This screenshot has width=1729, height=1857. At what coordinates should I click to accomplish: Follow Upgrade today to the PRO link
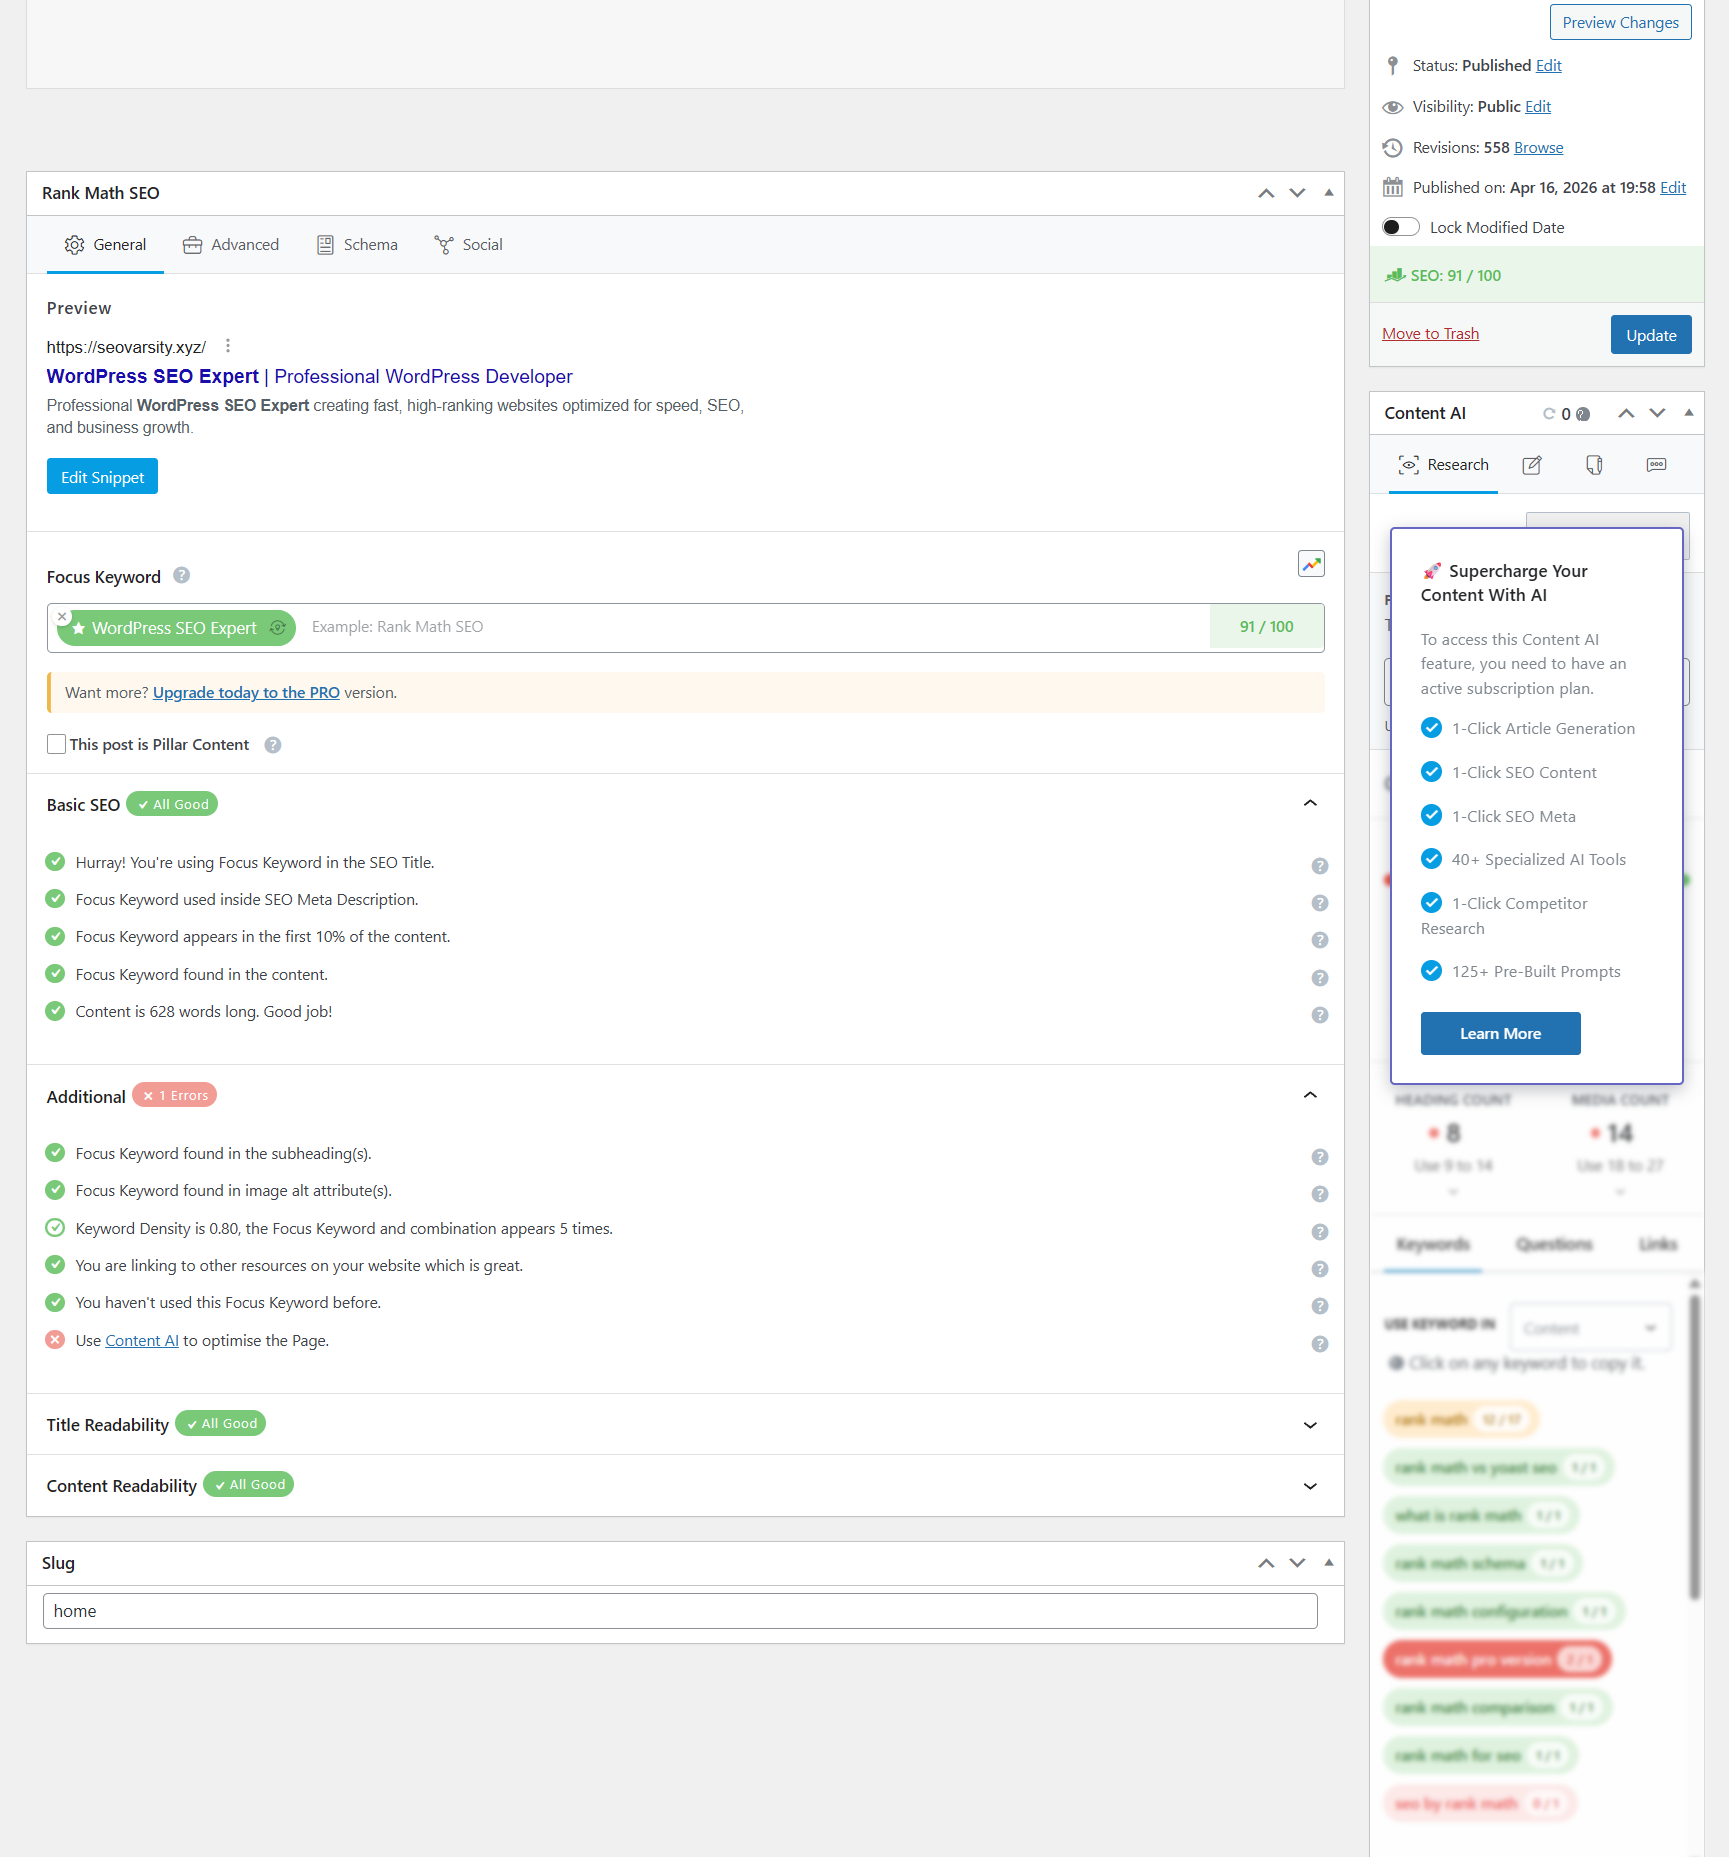point(246,693)
